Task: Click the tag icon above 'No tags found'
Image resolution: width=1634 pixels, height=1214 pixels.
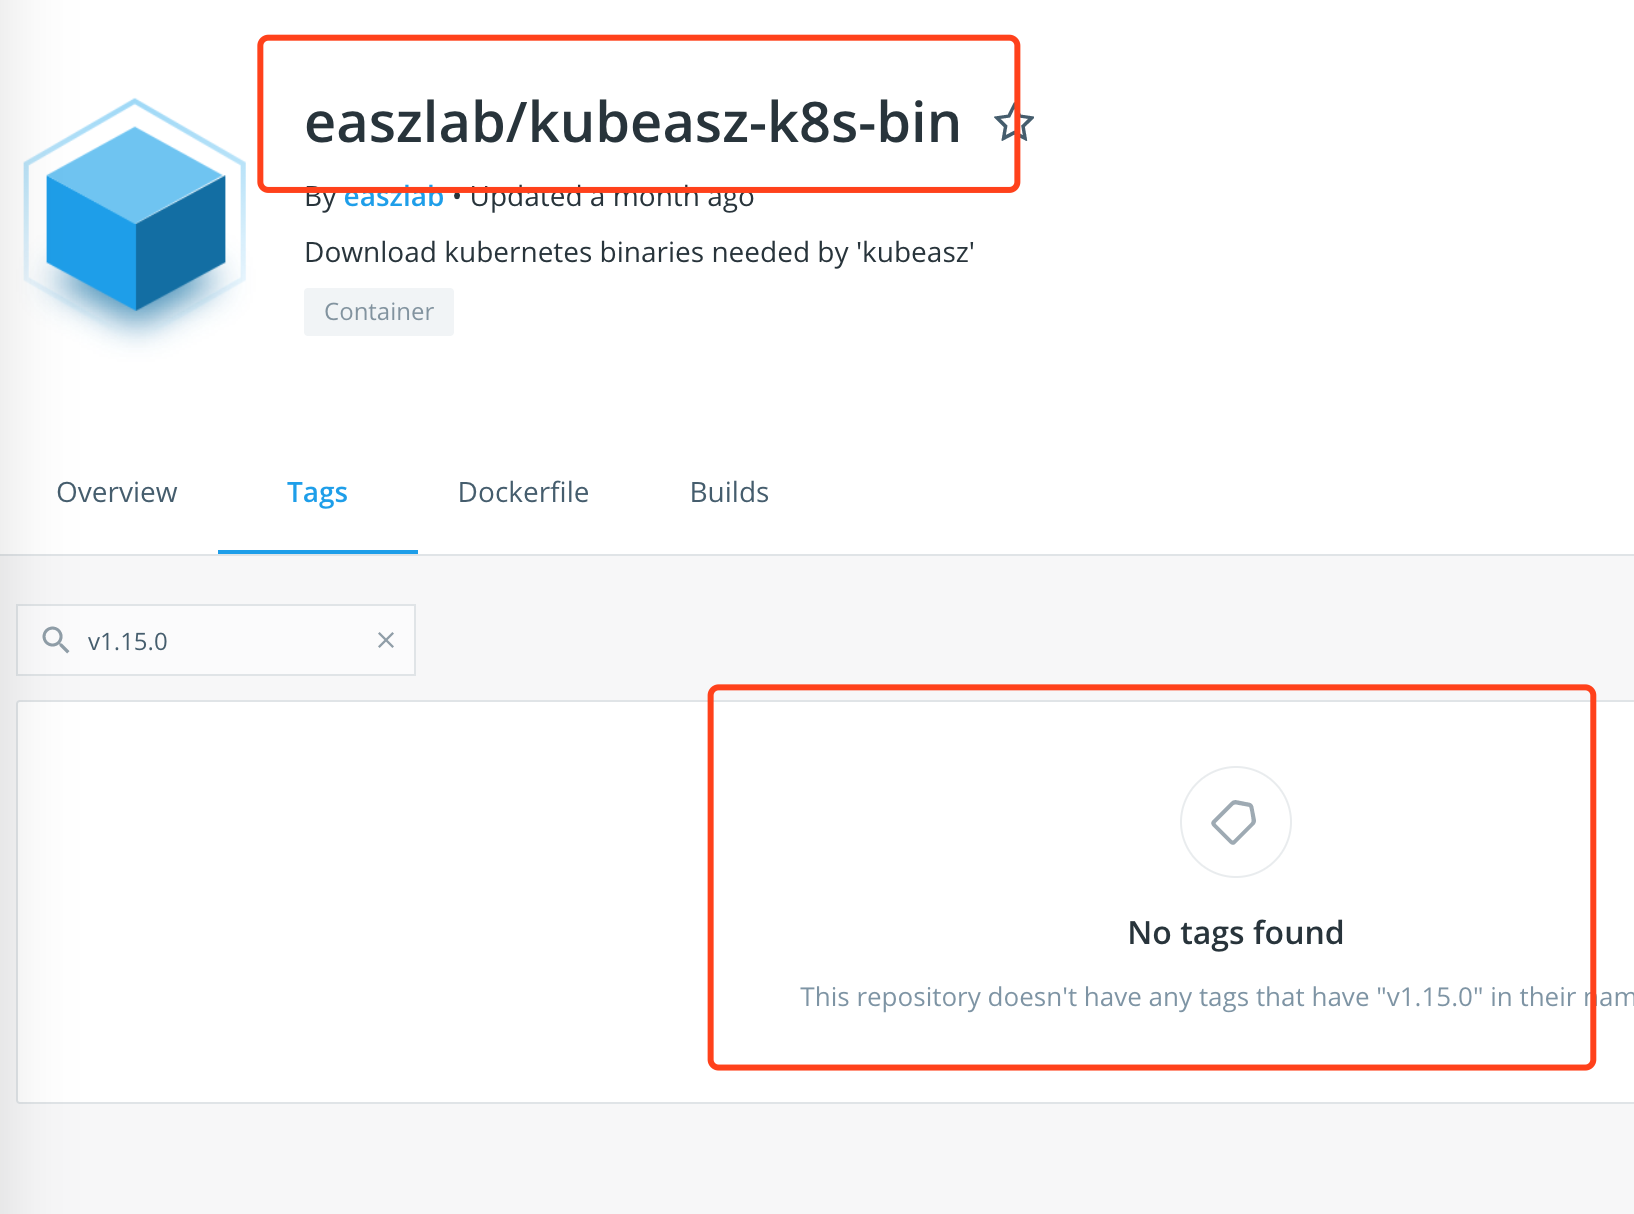Action: coord(1235,822)
